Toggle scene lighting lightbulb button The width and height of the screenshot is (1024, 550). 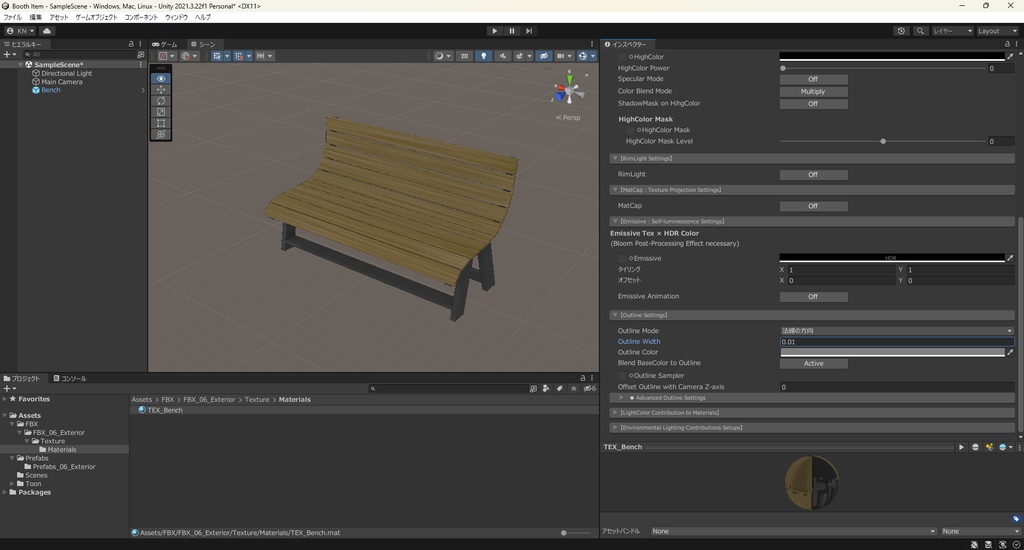pos(484,56)
